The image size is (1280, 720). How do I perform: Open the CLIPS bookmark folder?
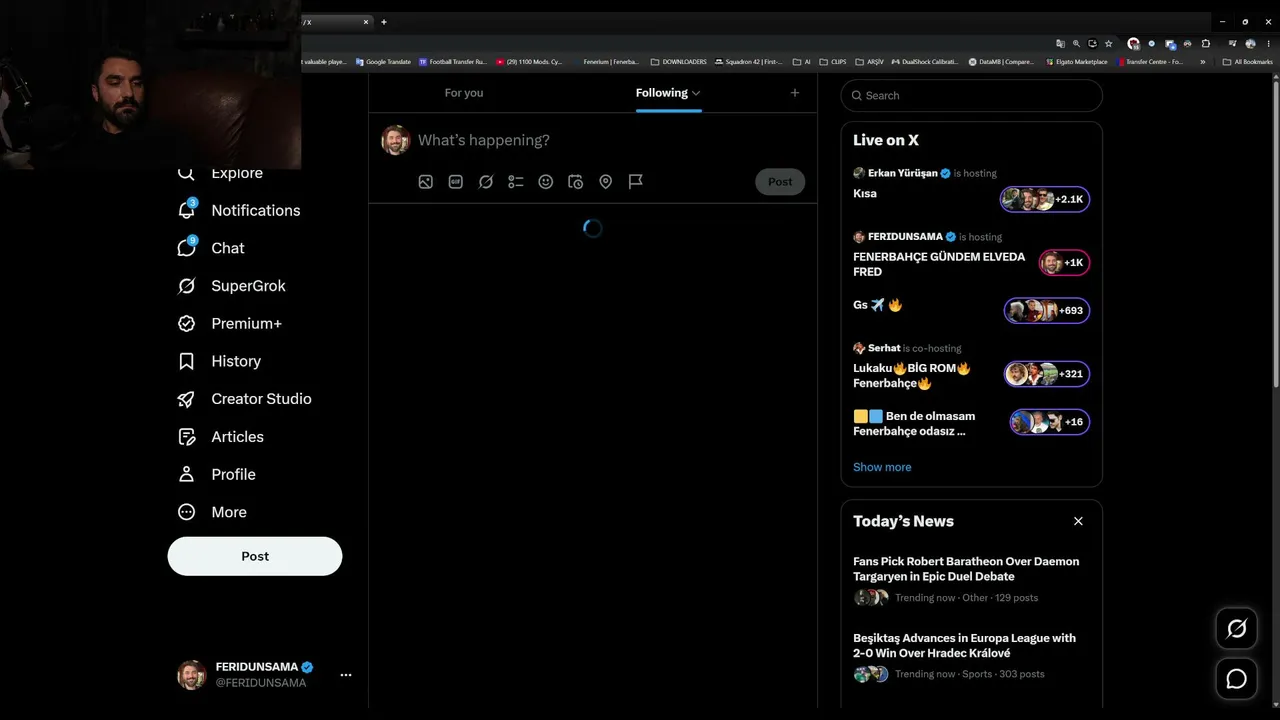(833, 62)
